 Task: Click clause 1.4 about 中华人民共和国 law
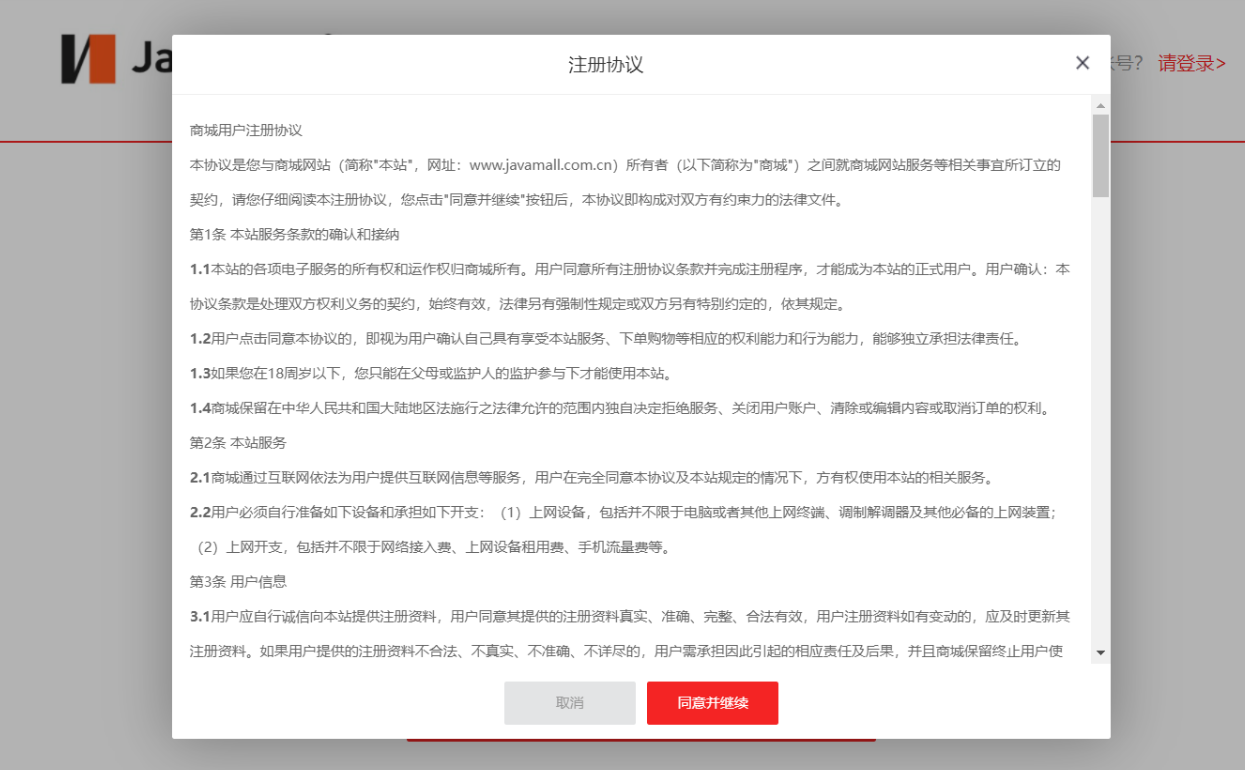(x=619, y=409)
